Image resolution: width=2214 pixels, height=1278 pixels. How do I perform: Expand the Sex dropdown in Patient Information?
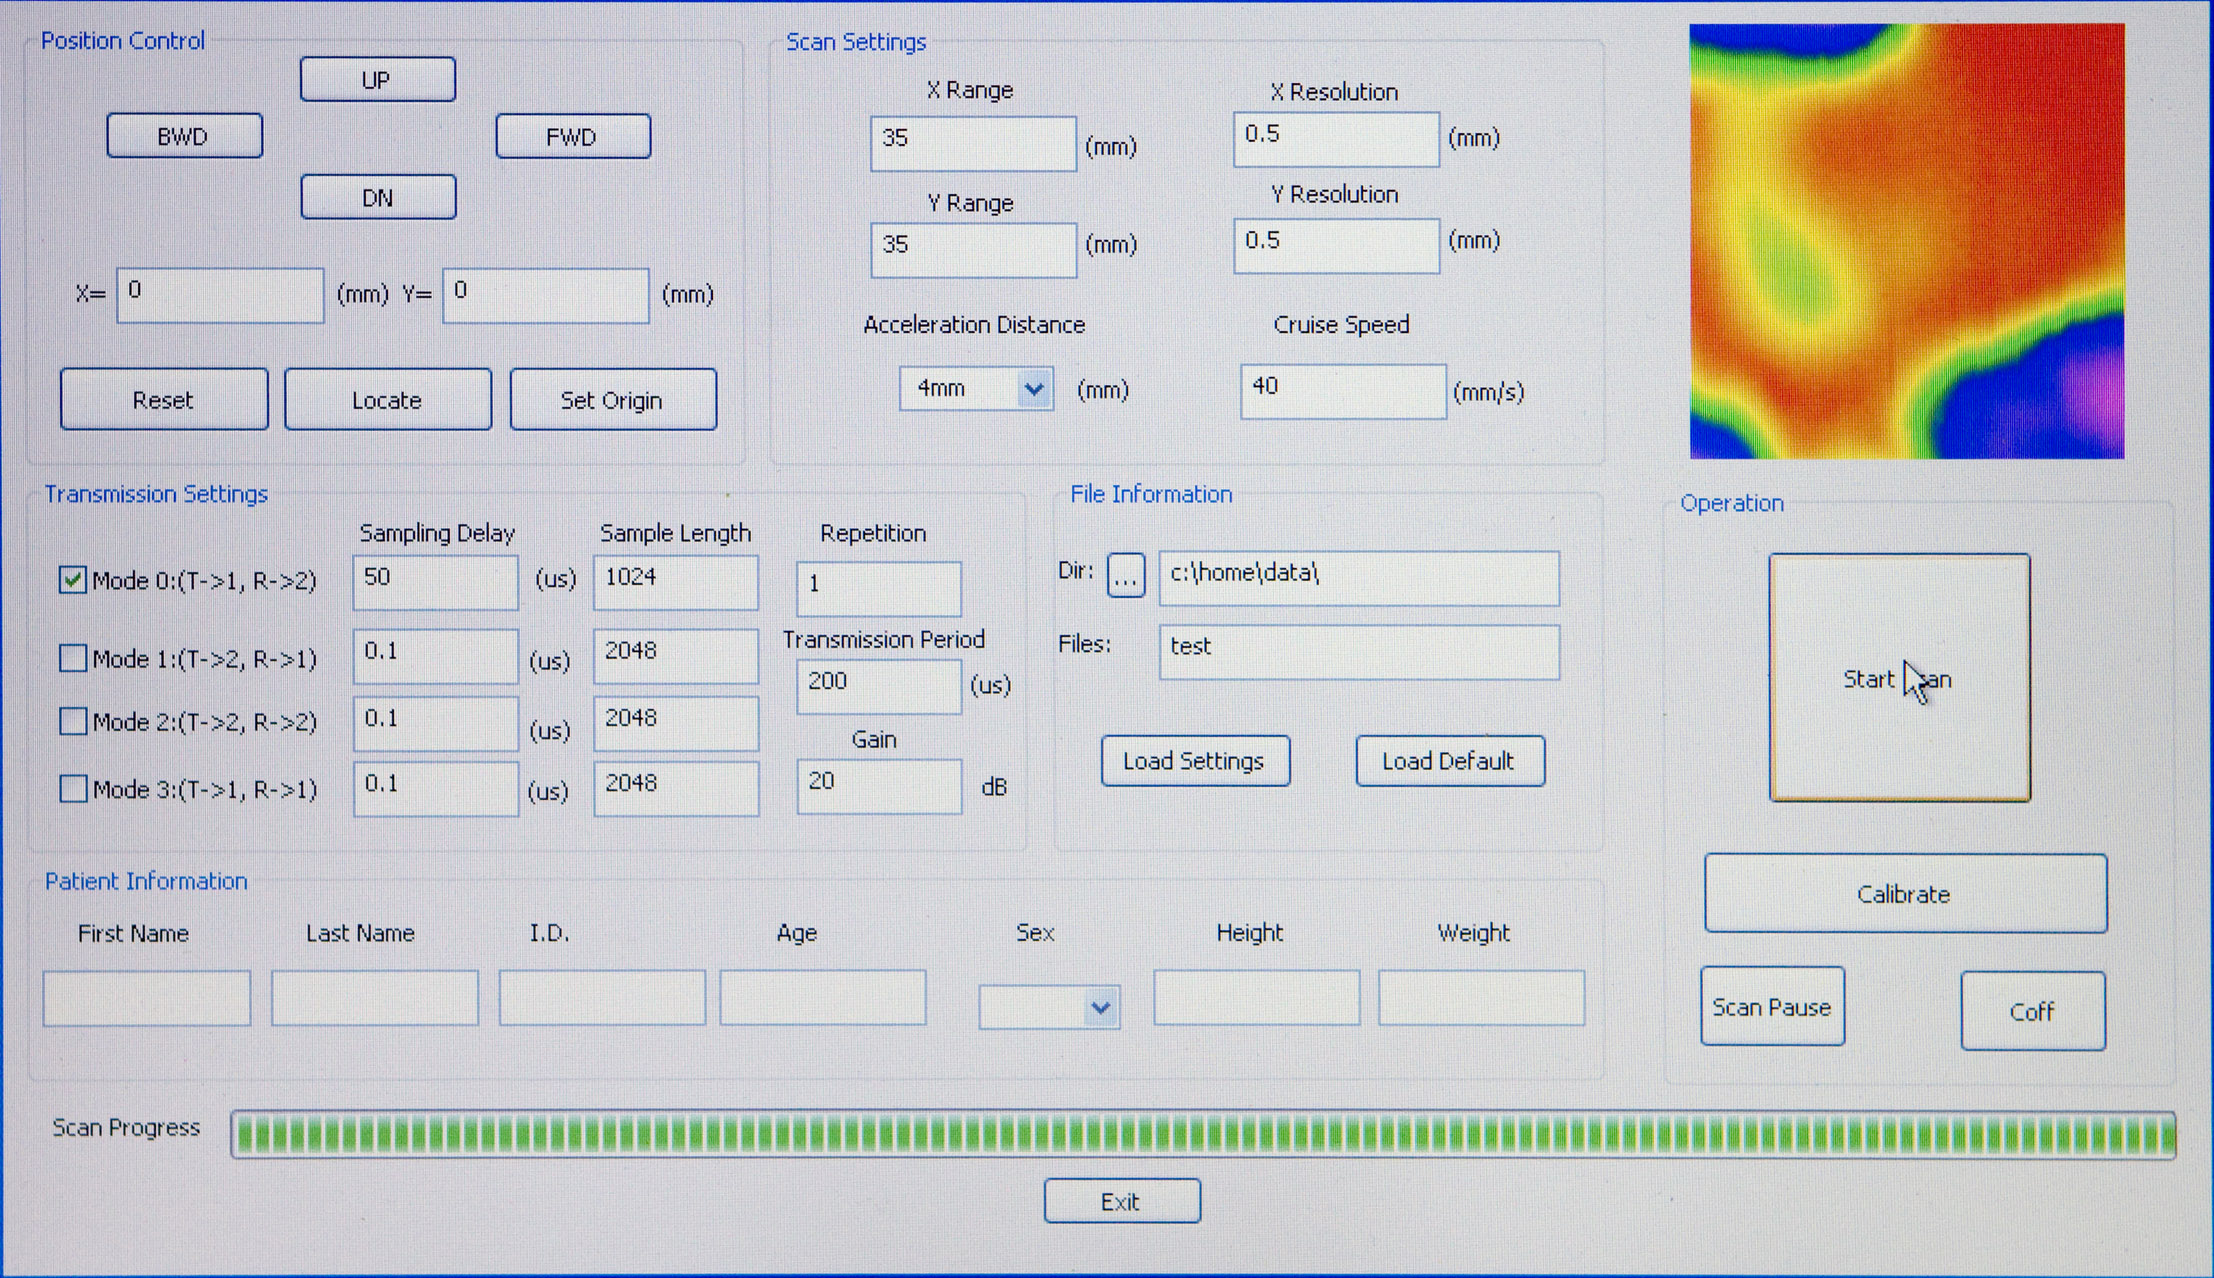[x=1100, y=1007]
